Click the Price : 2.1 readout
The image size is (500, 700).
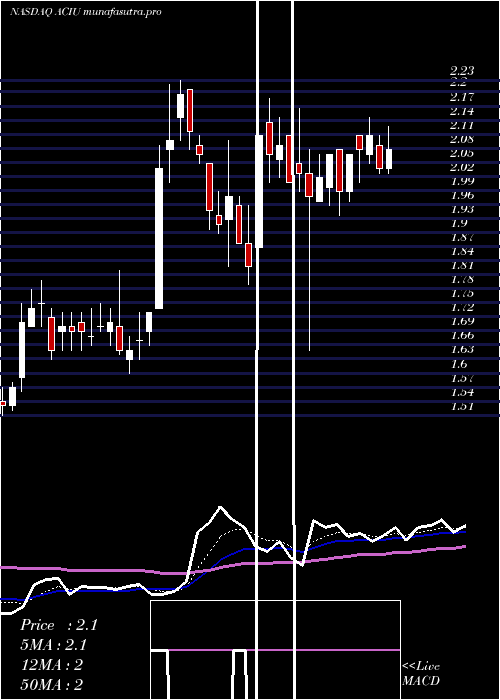click(58, 625)
